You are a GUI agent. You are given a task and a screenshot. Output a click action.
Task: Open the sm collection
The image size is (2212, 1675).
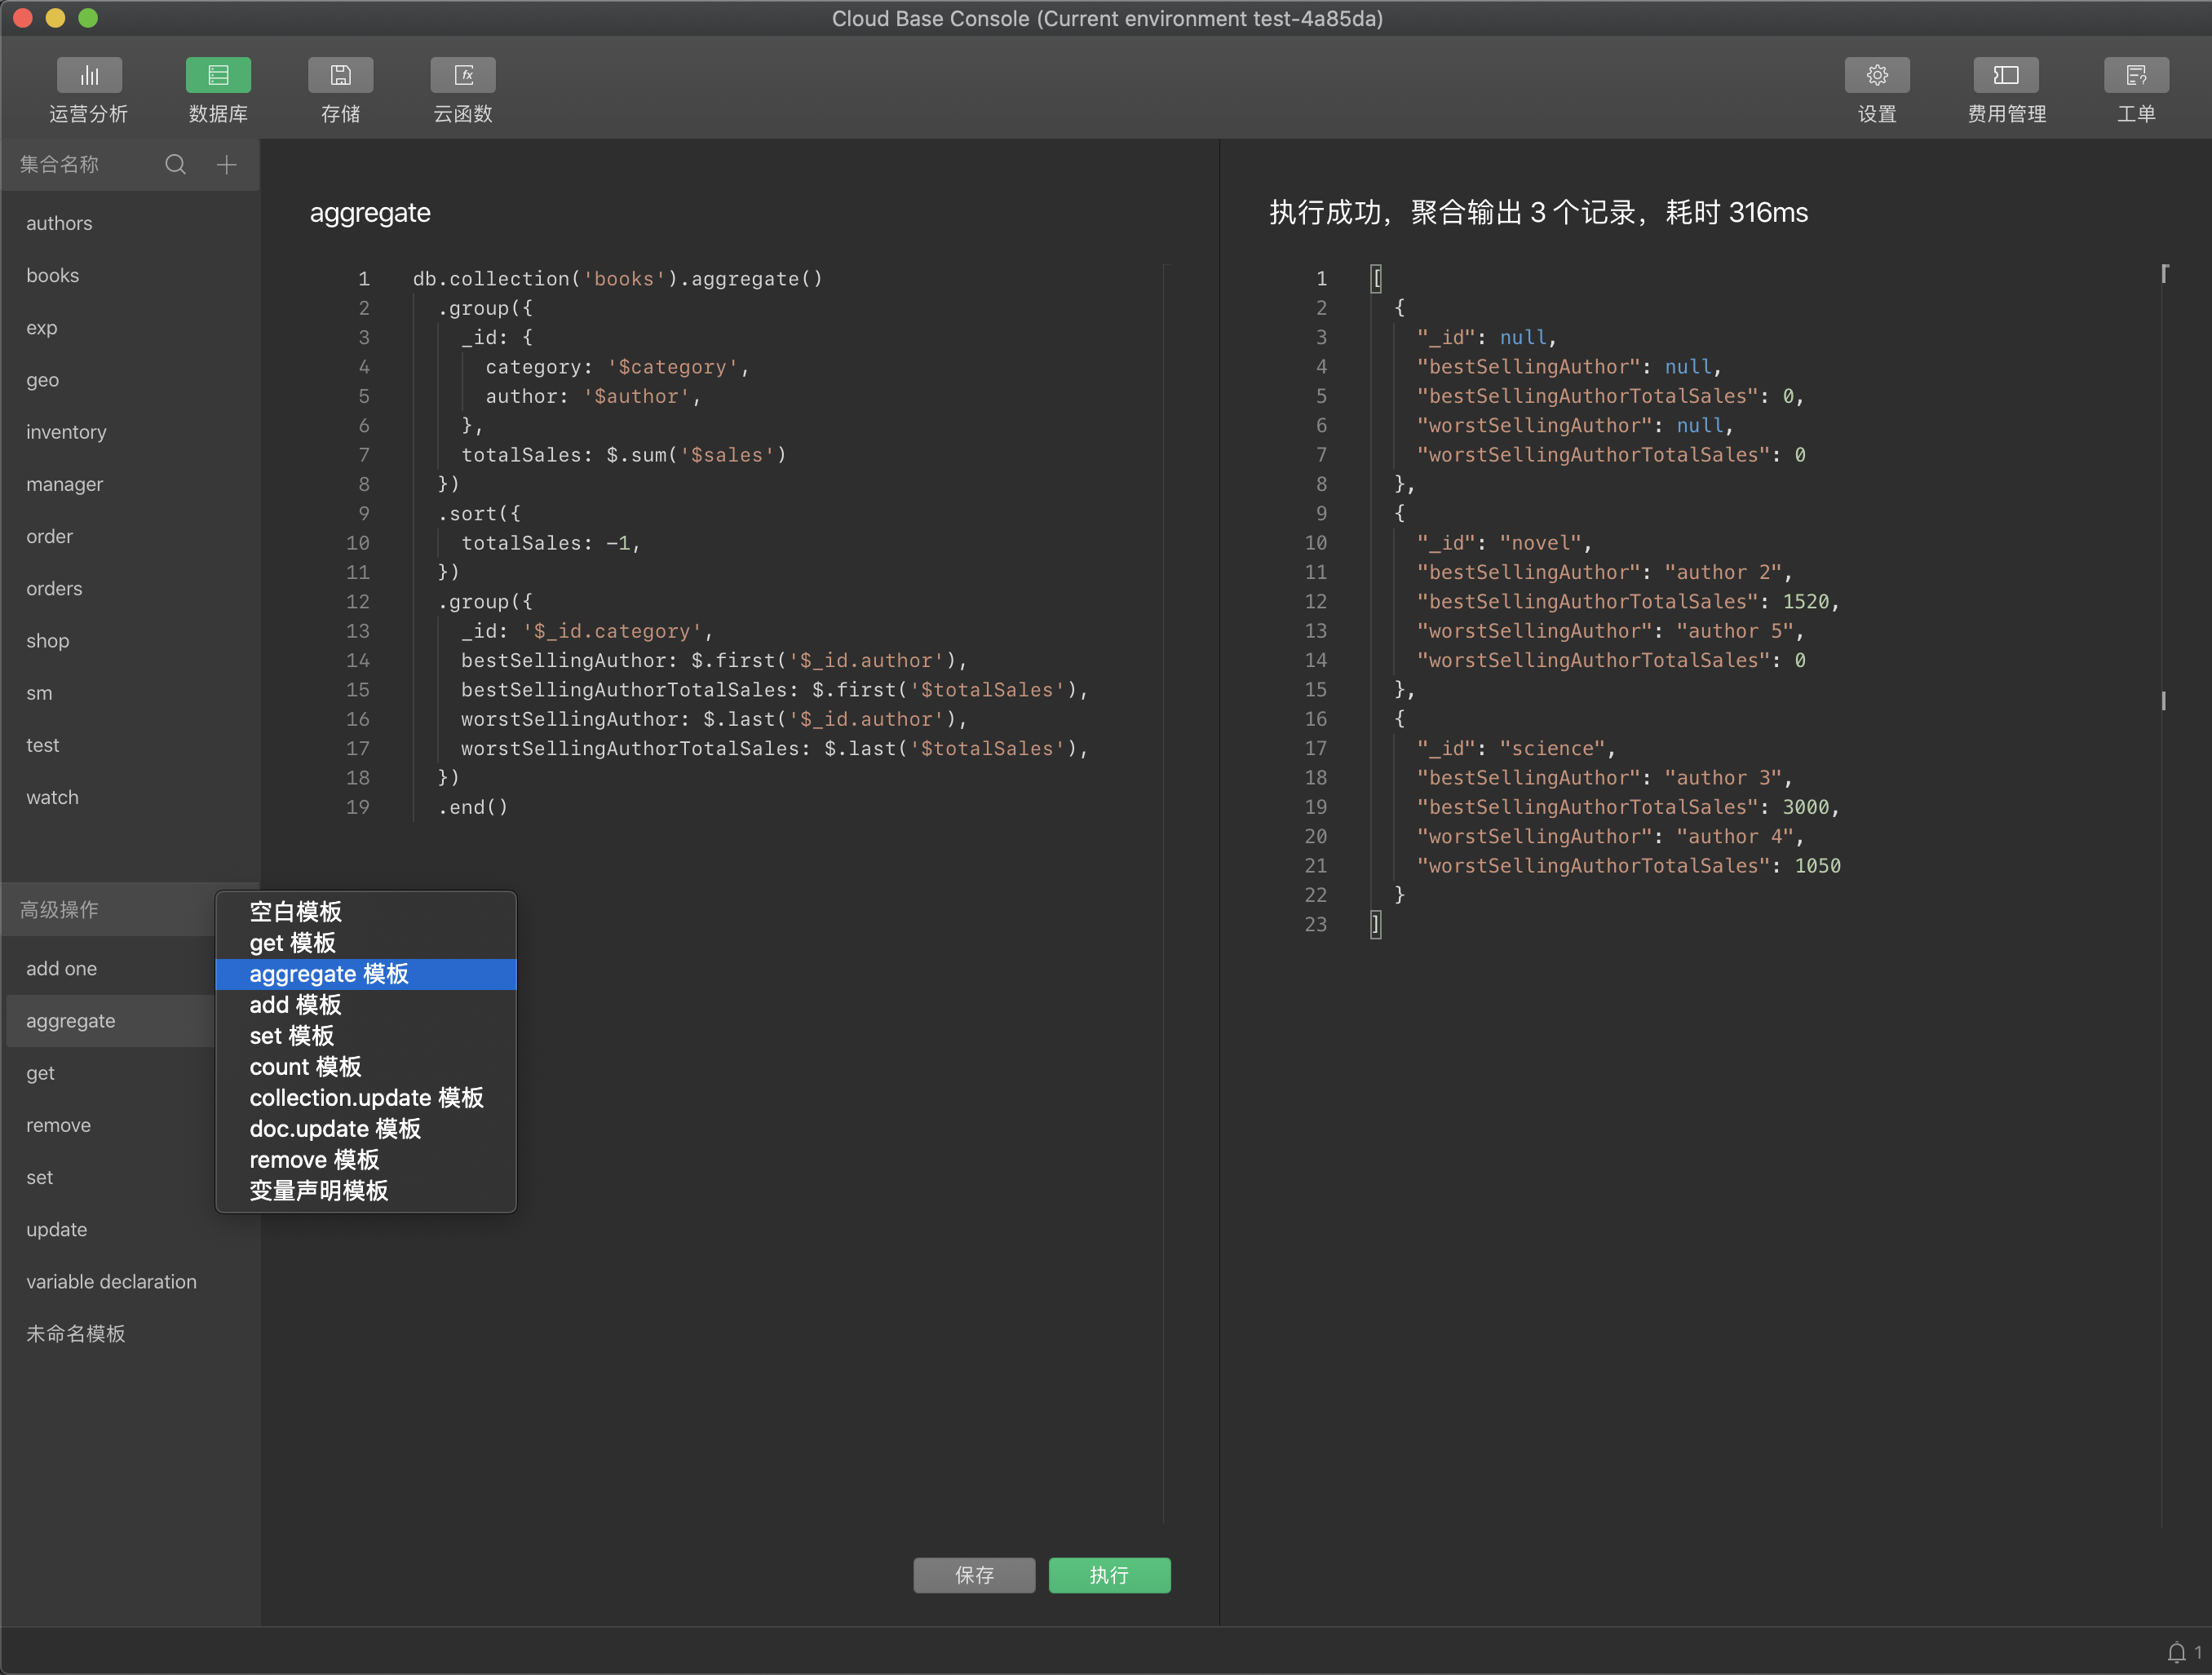(130, 693)
